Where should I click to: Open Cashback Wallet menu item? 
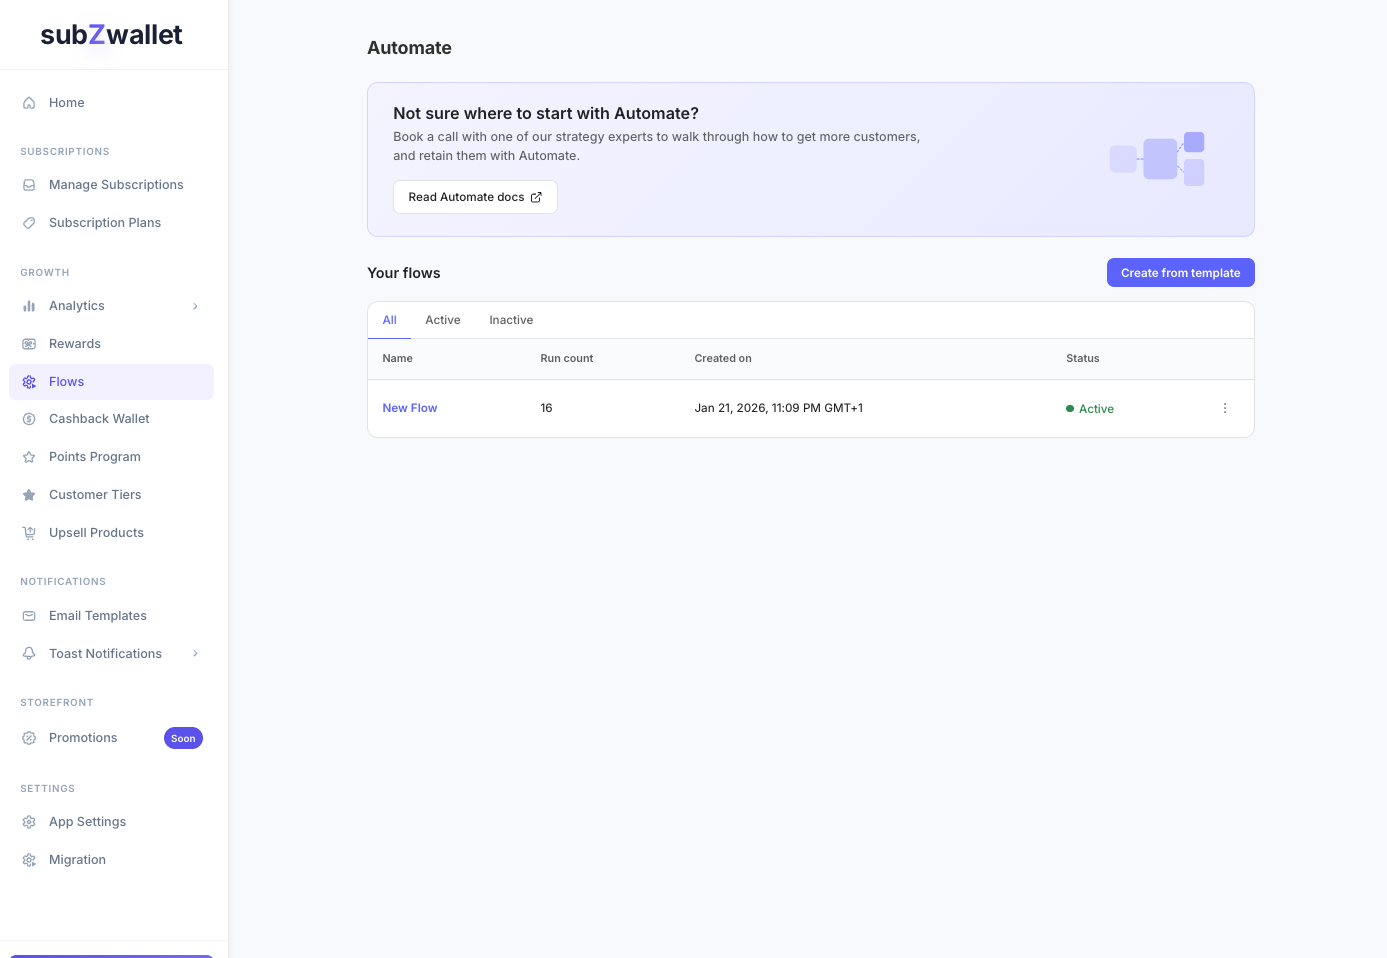[111, 419]
